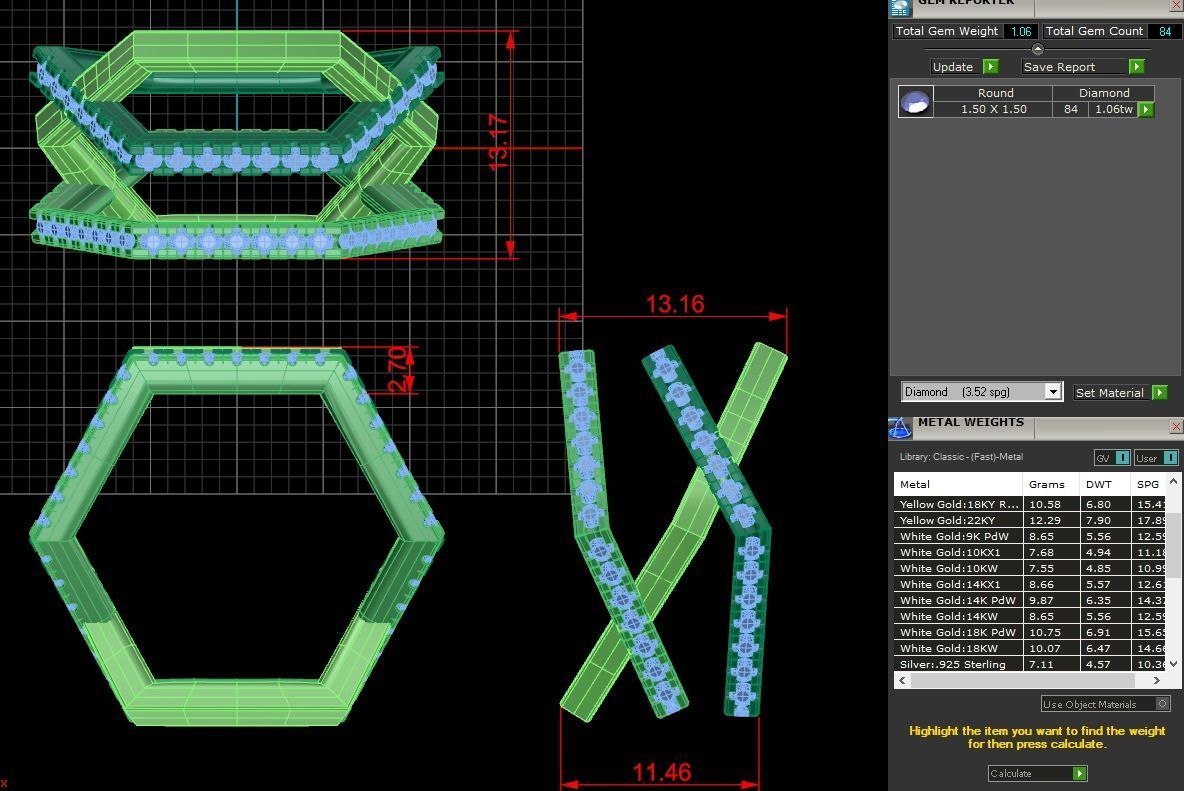This screenshot has height=791, width=1184.
Task: Close the Gem Reporter panel
Action: (1176, 5)
